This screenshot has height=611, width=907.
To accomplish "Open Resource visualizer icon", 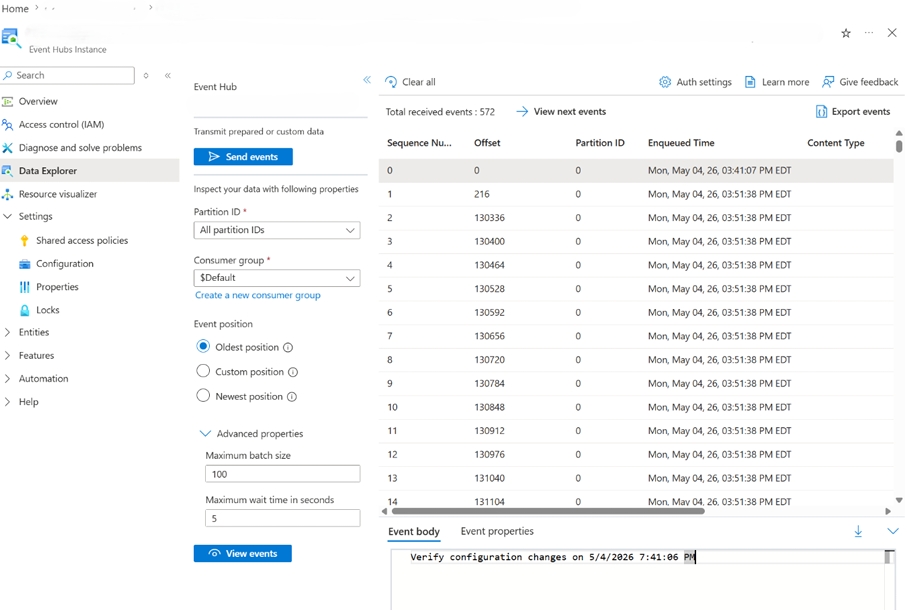I will click(8, 194).
